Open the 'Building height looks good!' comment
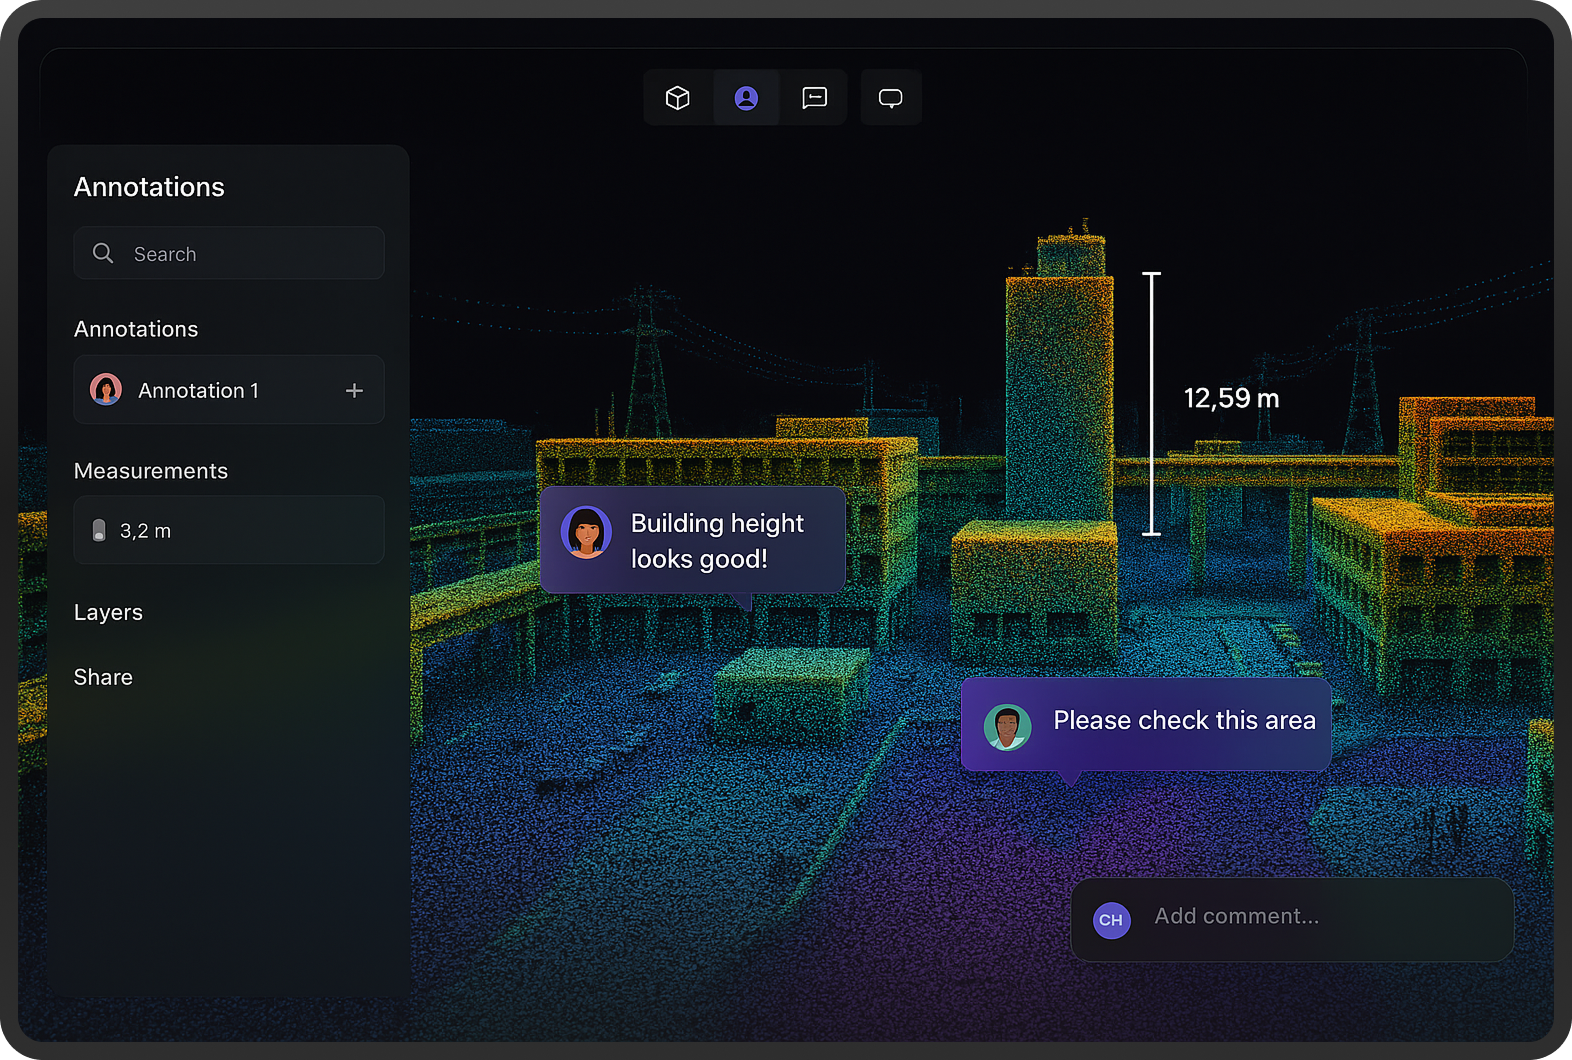 click(x=693, y=540)
